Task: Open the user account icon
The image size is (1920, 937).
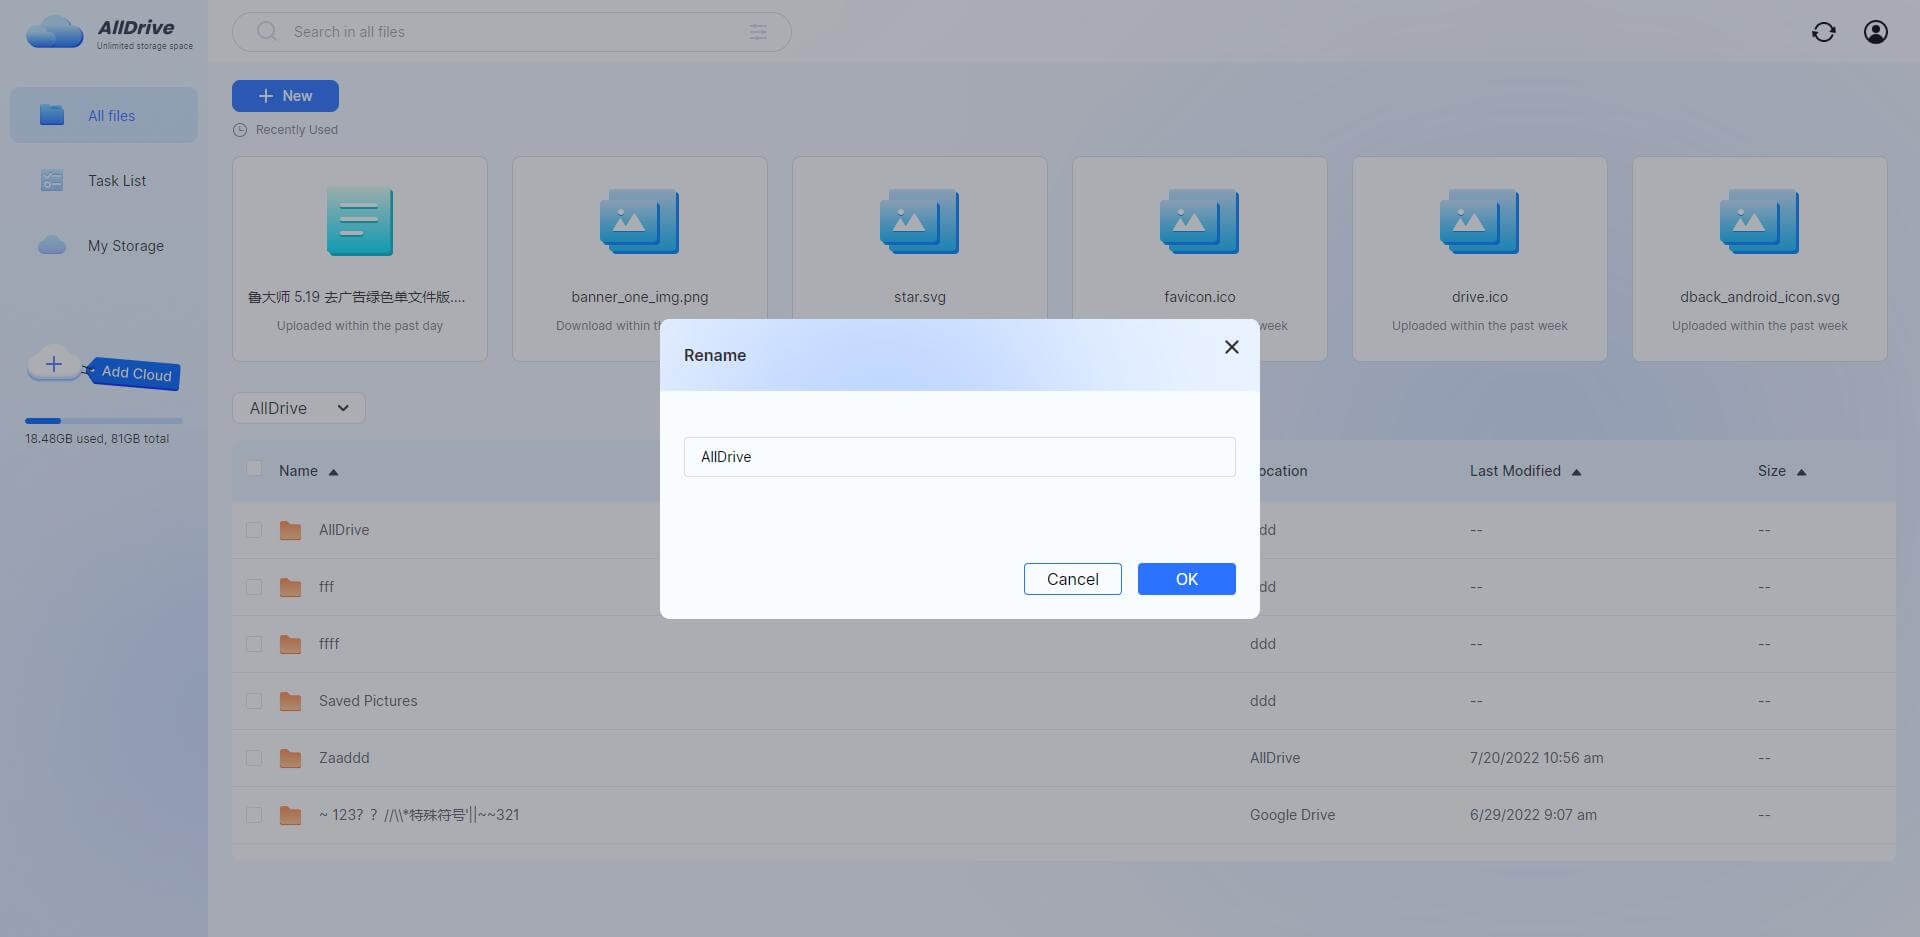Action: point(1876,32)
